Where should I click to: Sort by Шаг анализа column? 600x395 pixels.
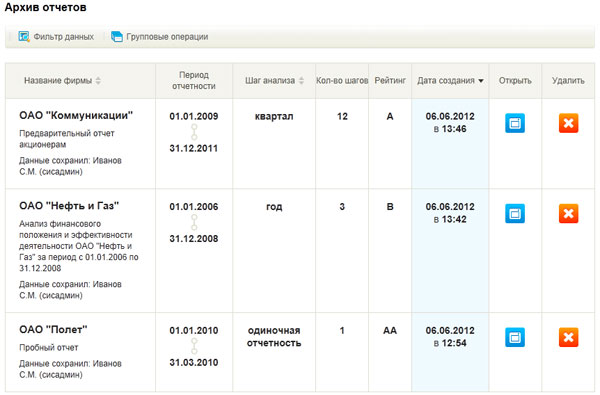coord(274,81)
